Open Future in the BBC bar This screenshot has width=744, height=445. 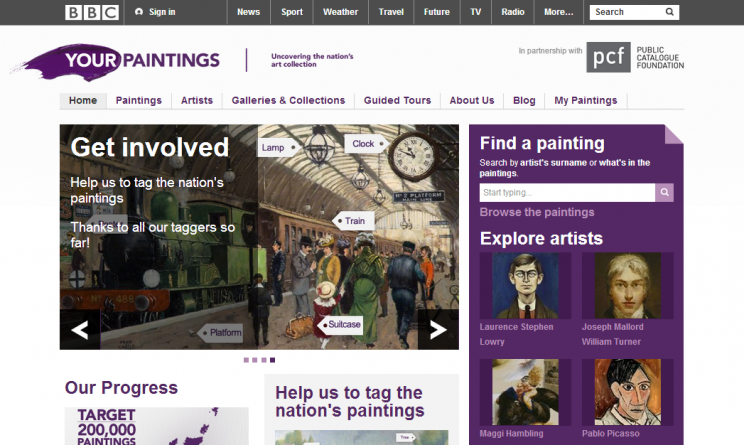(437, 12)
